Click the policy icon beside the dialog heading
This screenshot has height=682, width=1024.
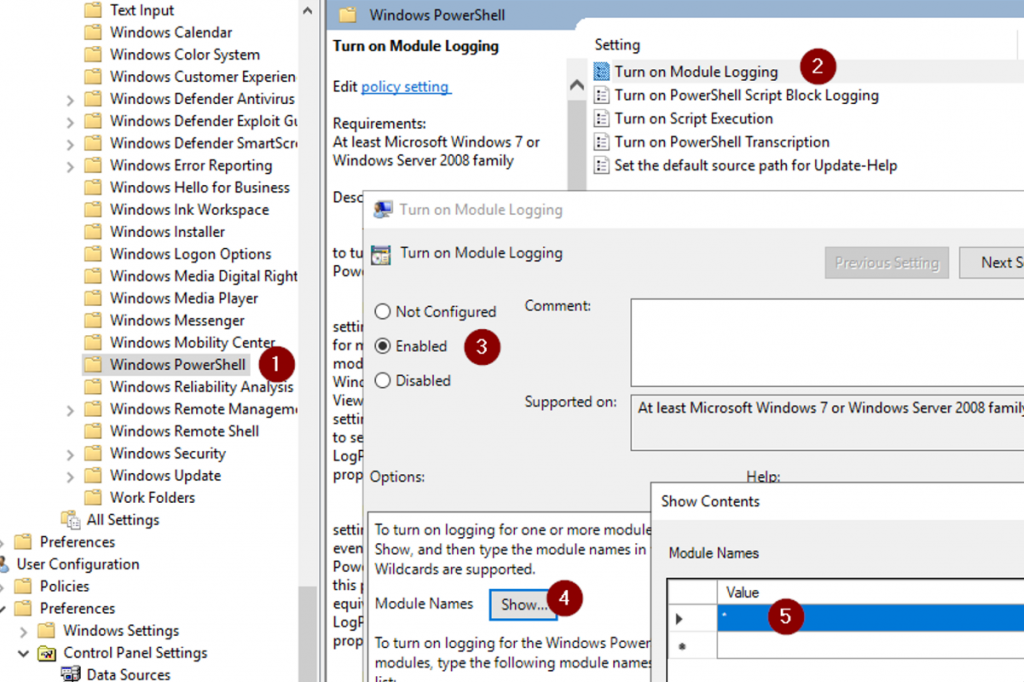point(381,254)
